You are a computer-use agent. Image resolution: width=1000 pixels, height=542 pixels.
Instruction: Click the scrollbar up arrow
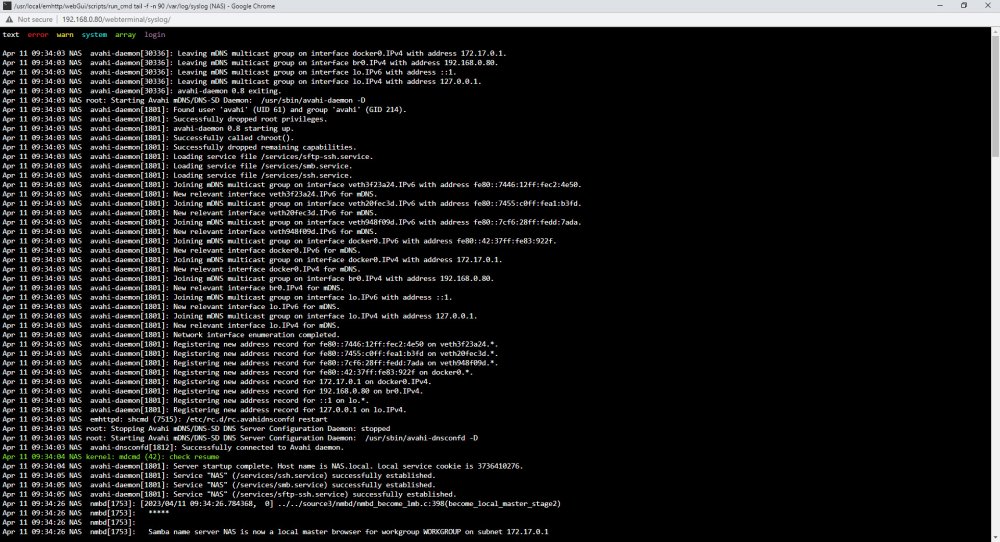tap(995, 31)
